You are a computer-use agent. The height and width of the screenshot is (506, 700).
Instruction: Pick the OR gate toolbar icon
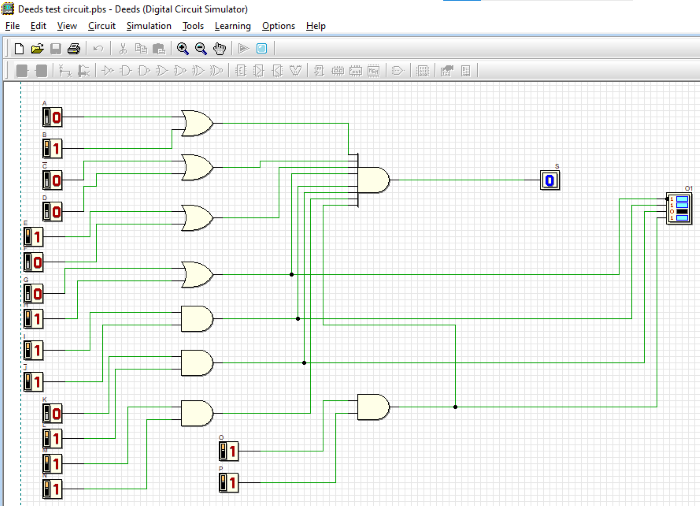point(162,71)
